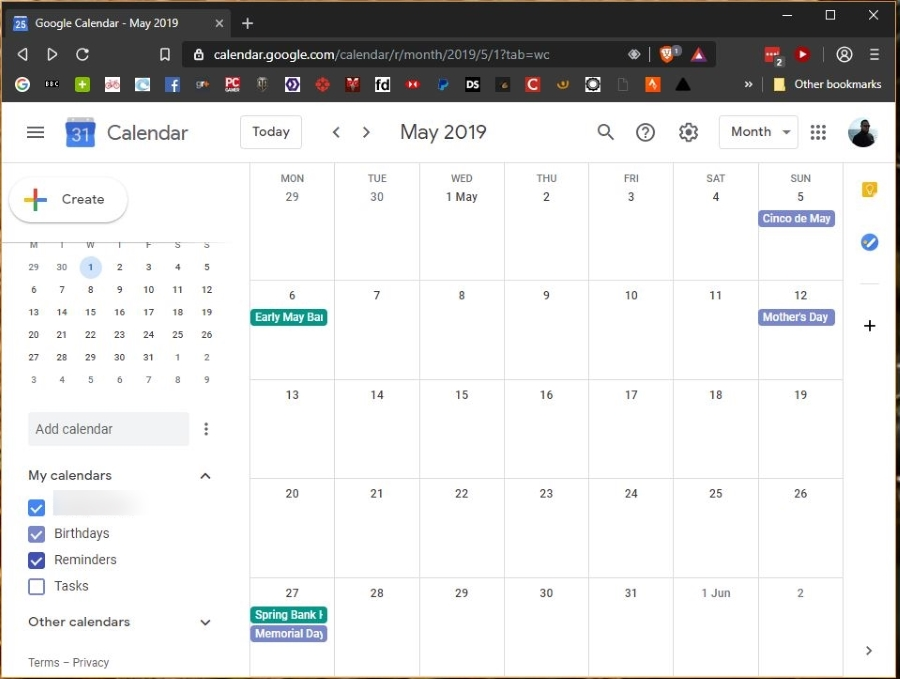Screen dimensions: 900x679
Task: Open Other bookmarks folder
Action: (x=827, y=84)
